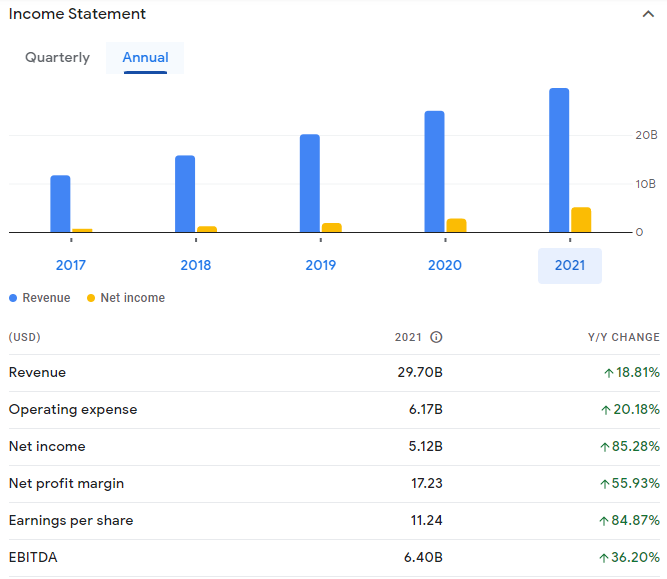
Task: Click the 11.24 earnings per share value
Action: (x=426, y=520)
